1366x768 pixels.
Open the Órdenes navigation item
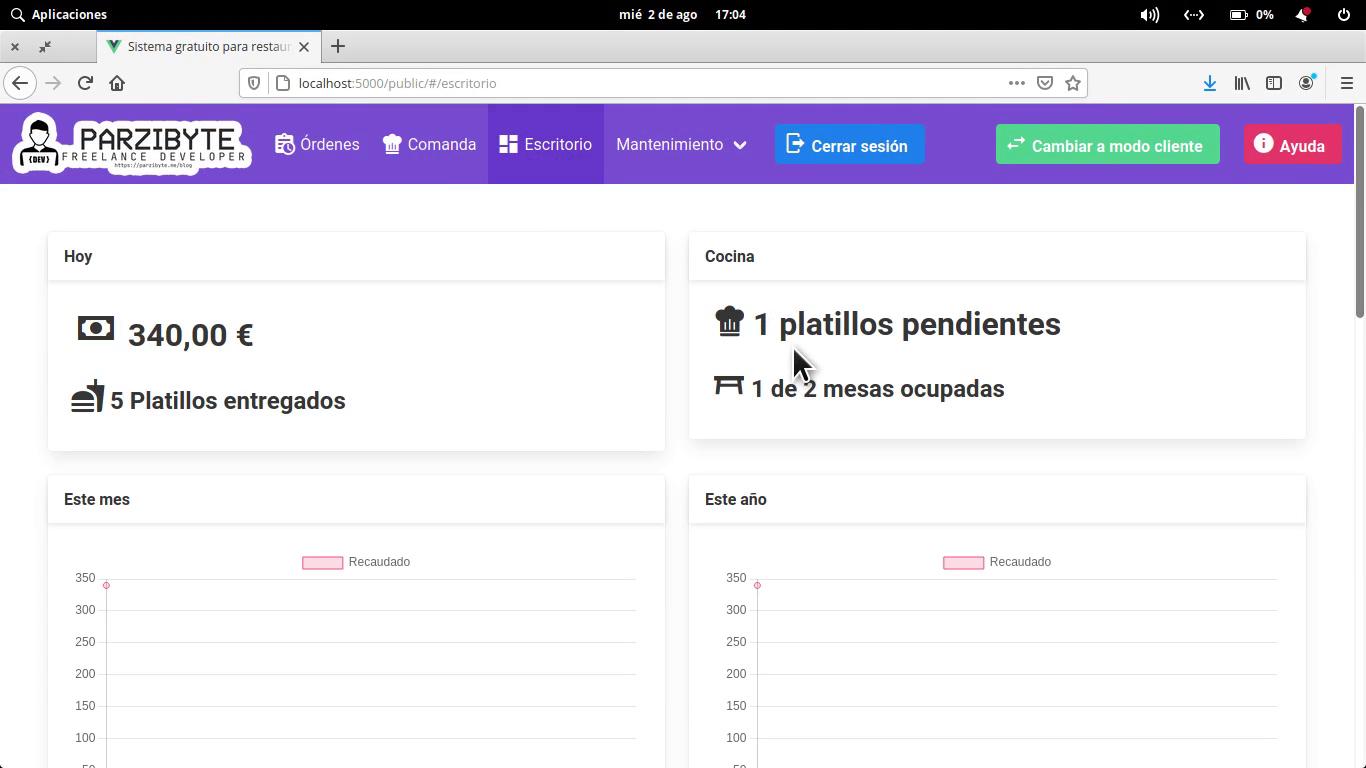[x=317, y=144]
